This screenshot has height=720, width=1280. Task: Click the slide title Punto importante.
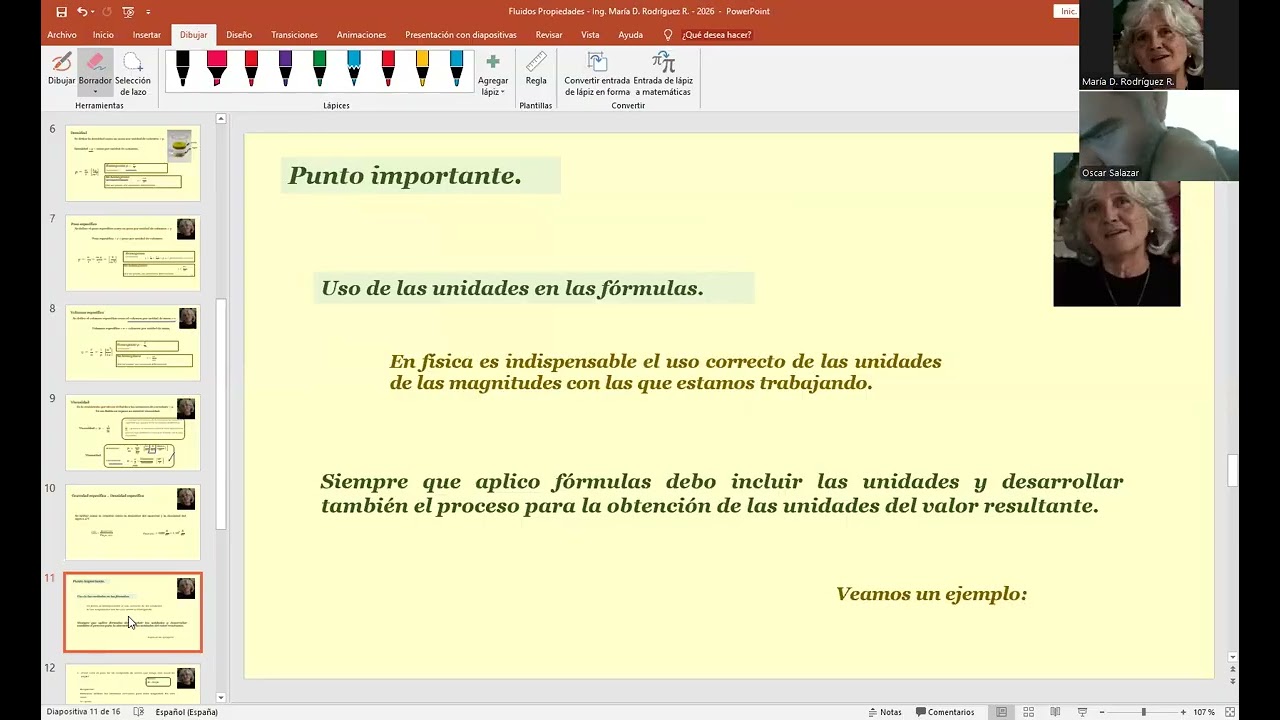[405, 176]
